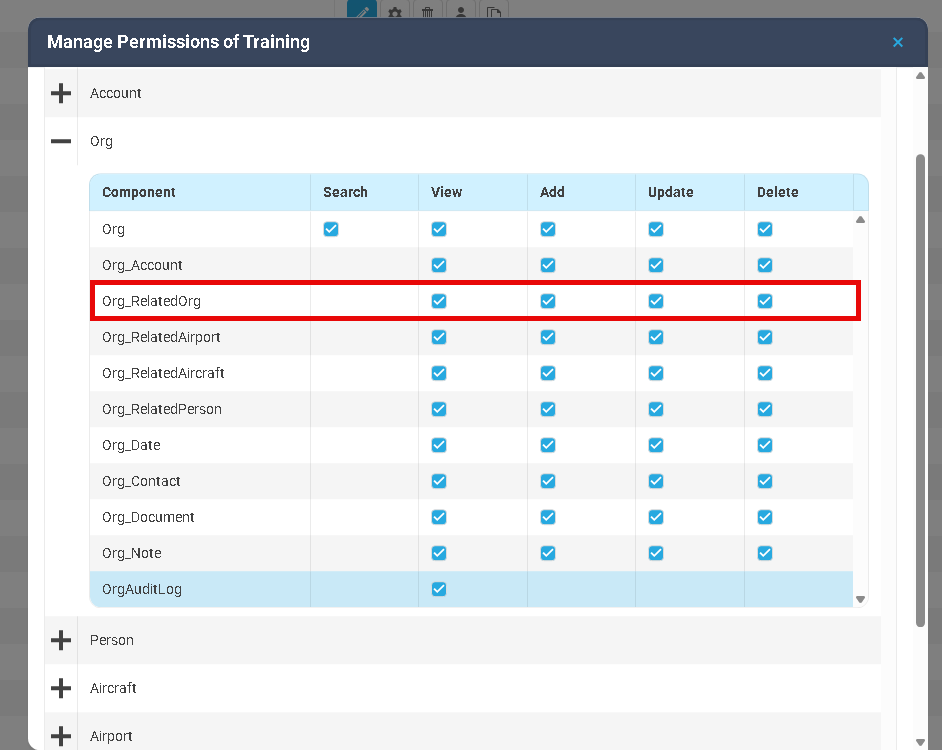Image resolution: width=942 pixels, height=750 pixels.
Task: Click the dialog's vertical scrollbar thumb
Action: (921, 390)
